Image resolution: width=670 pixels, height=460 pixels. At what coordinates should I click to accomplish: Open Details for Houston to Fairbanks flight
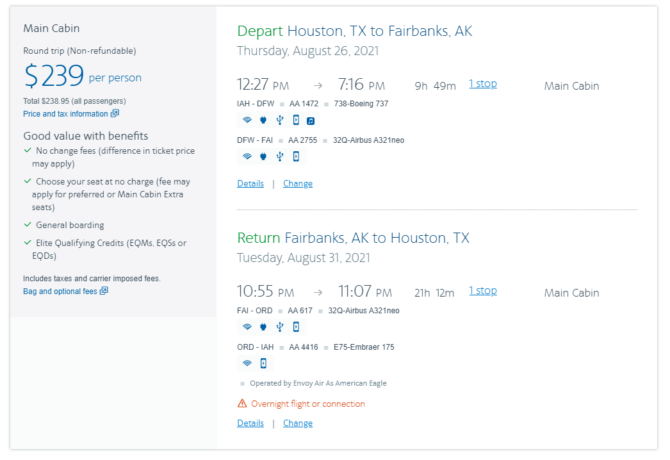(250, 183)
